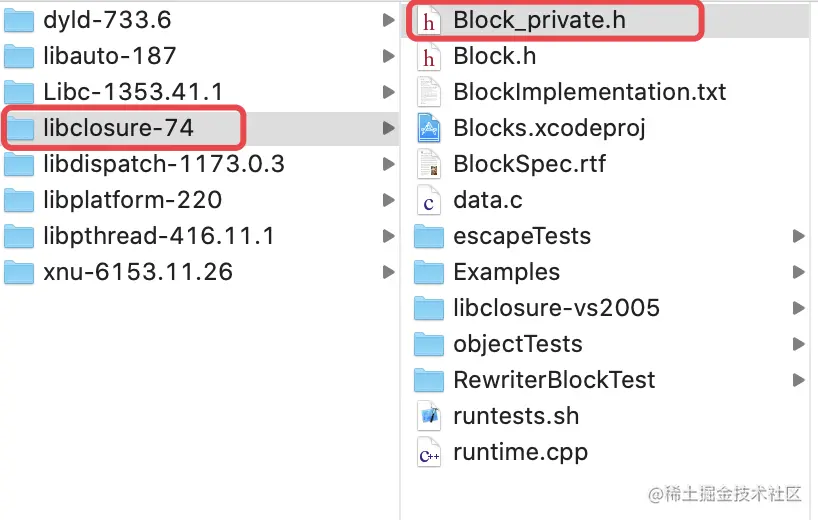The height and width of the screenshot is (520, 818).
Task: Click the data.c source file icon
Action: tap(429, 200)
